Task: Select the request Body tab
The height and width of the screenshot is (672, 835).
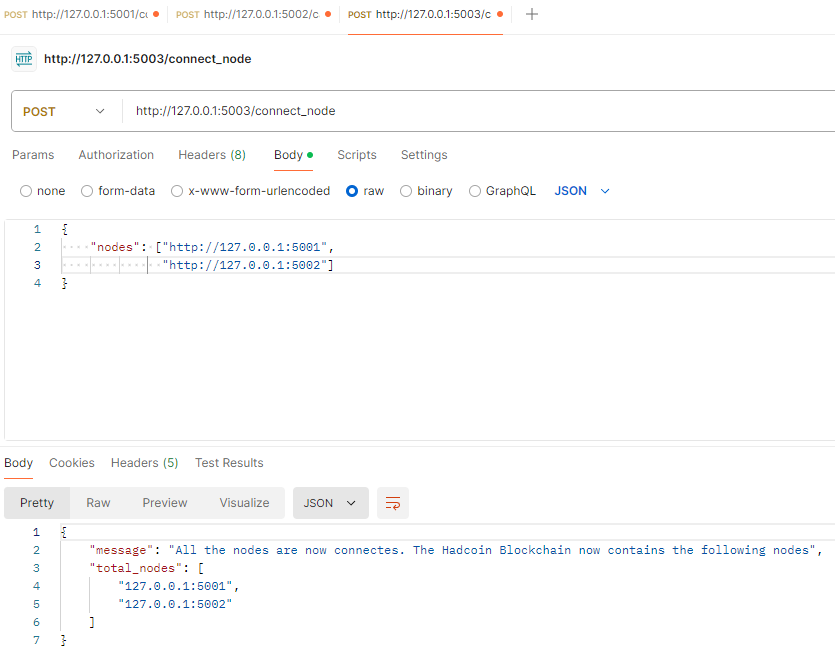Action: point(293,155)
